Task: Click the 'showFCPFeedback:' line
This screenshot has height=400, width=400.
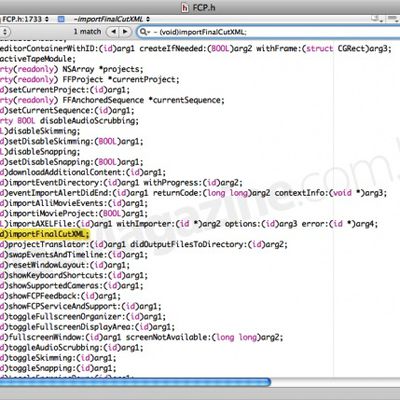Action: [x=60, y=296]
